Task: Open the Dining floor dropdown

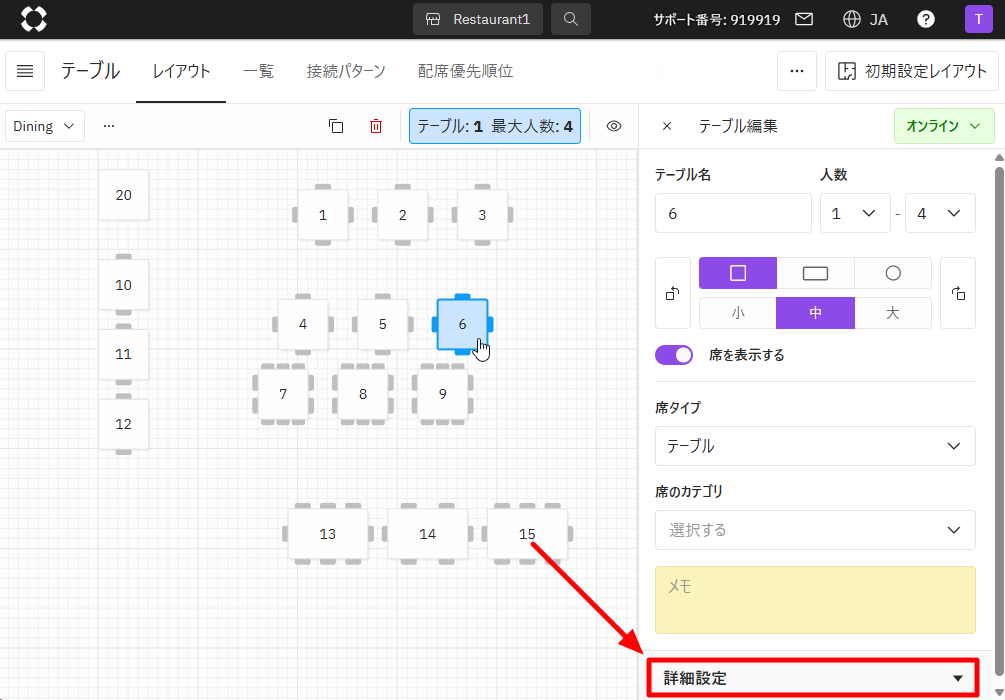Action: click(45, 126)
